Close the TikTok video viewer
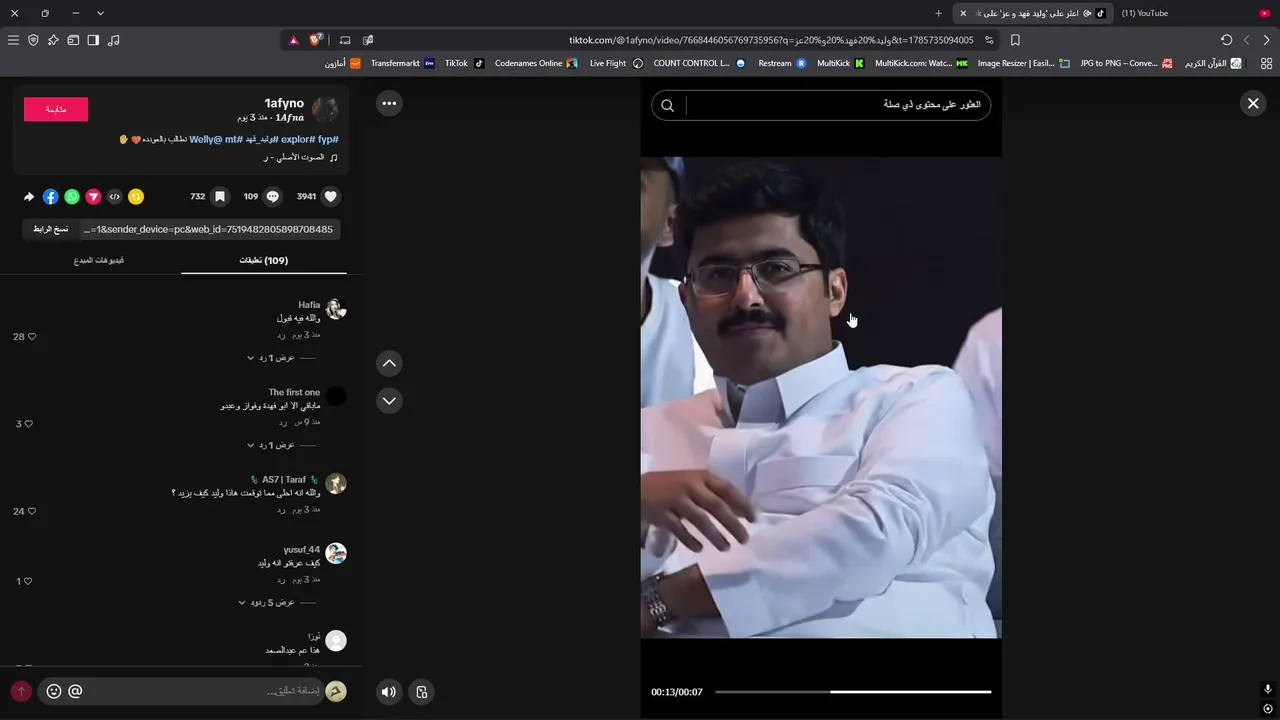 1253,103
